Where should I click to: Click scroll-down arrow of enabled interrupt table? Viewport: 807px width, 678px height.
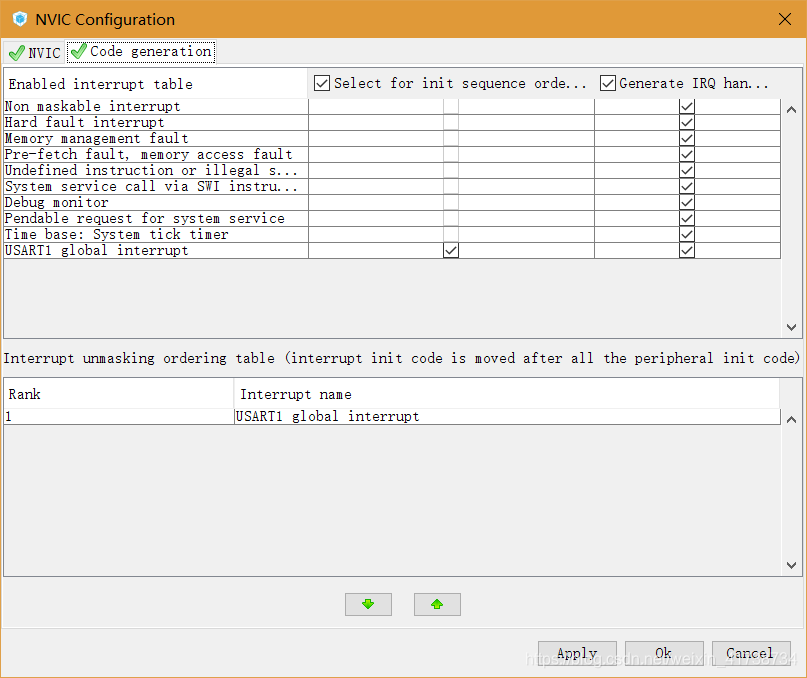tap(792, 327)
